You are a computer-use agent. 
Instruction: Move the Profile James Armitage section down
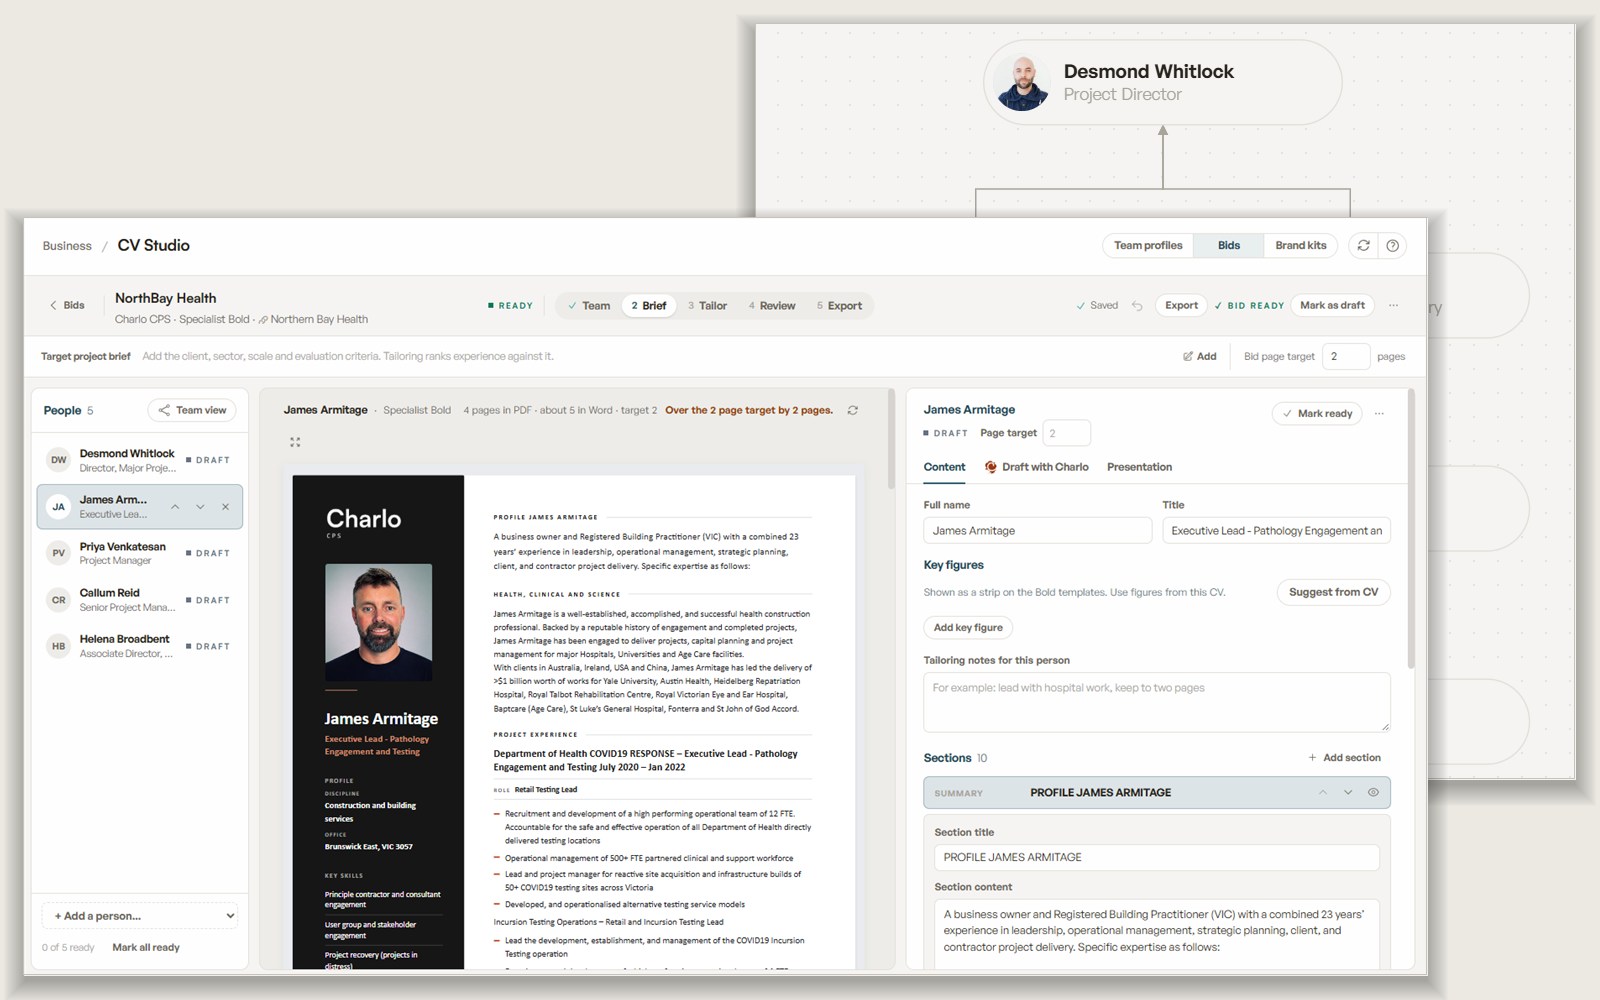click(1348, 793)
